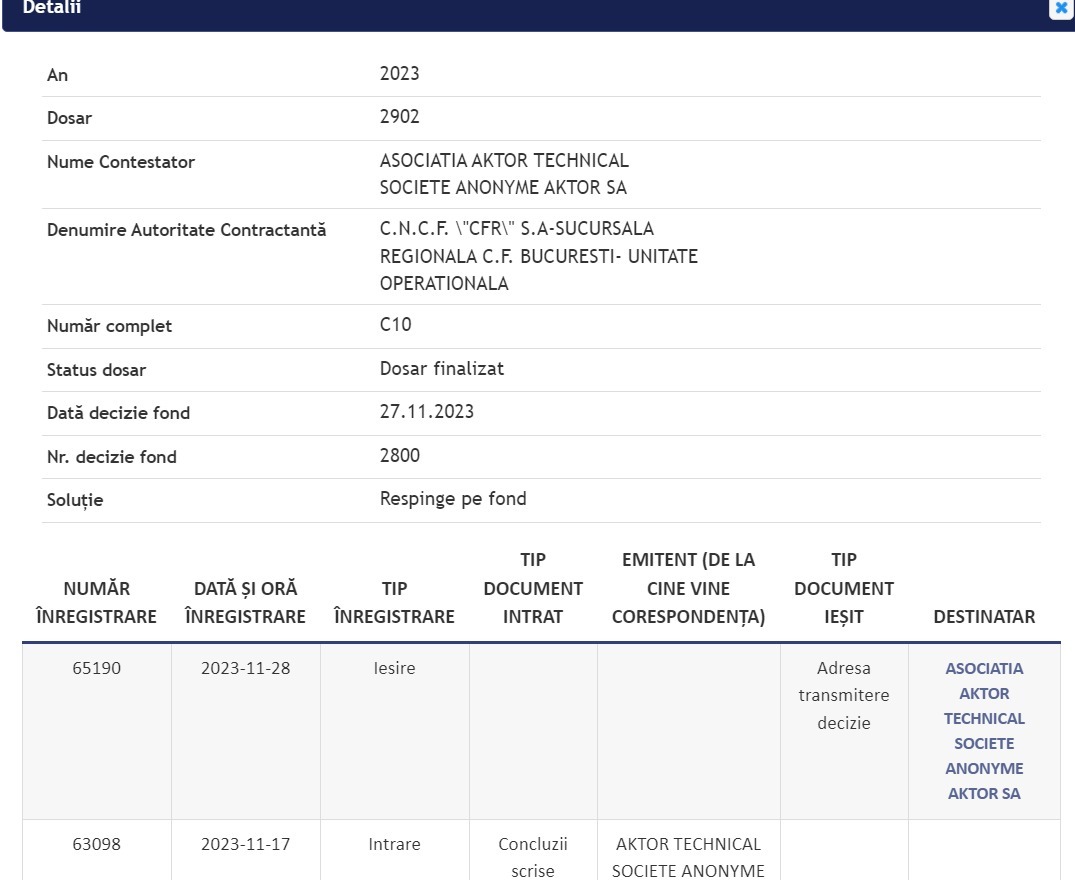
Task: Click the decision date 27.11.2023
Action: (426, 412)
